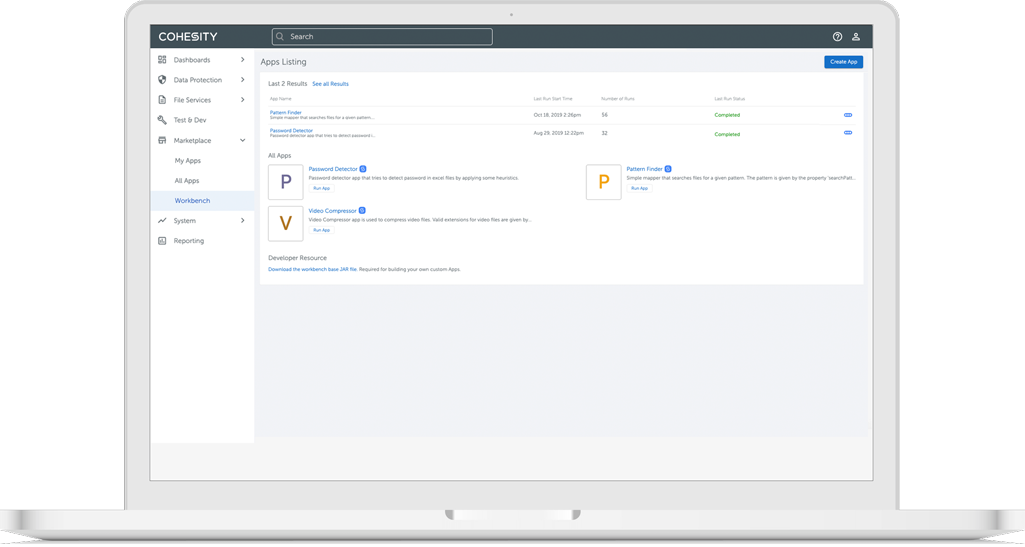Image resolution: width=1025 pixels, height=547 pixels.
Task: Focus the Search input field
Action: tap(382, 37)
